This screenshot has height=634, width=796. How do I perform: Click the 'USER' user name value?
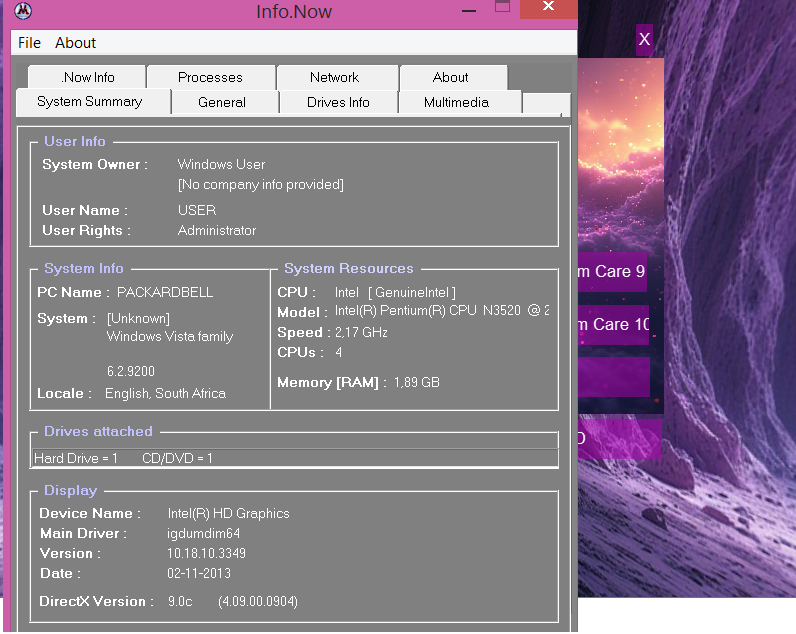[197, 210]
